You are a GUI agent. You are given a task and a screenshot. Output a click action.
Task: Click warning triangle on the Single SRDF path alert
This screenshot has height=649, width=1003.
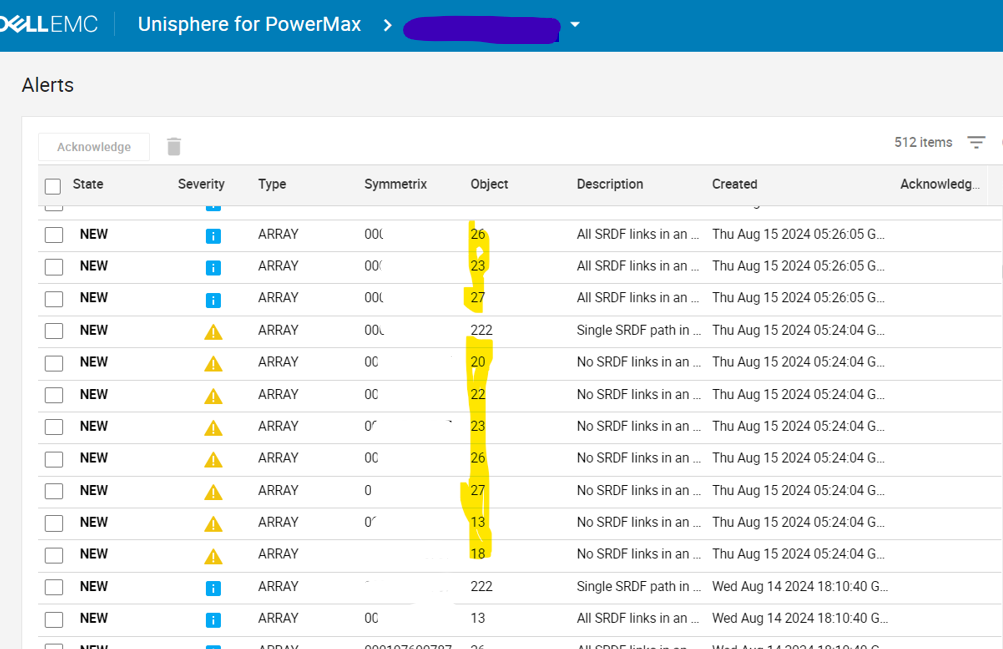[x=213, y=330]
